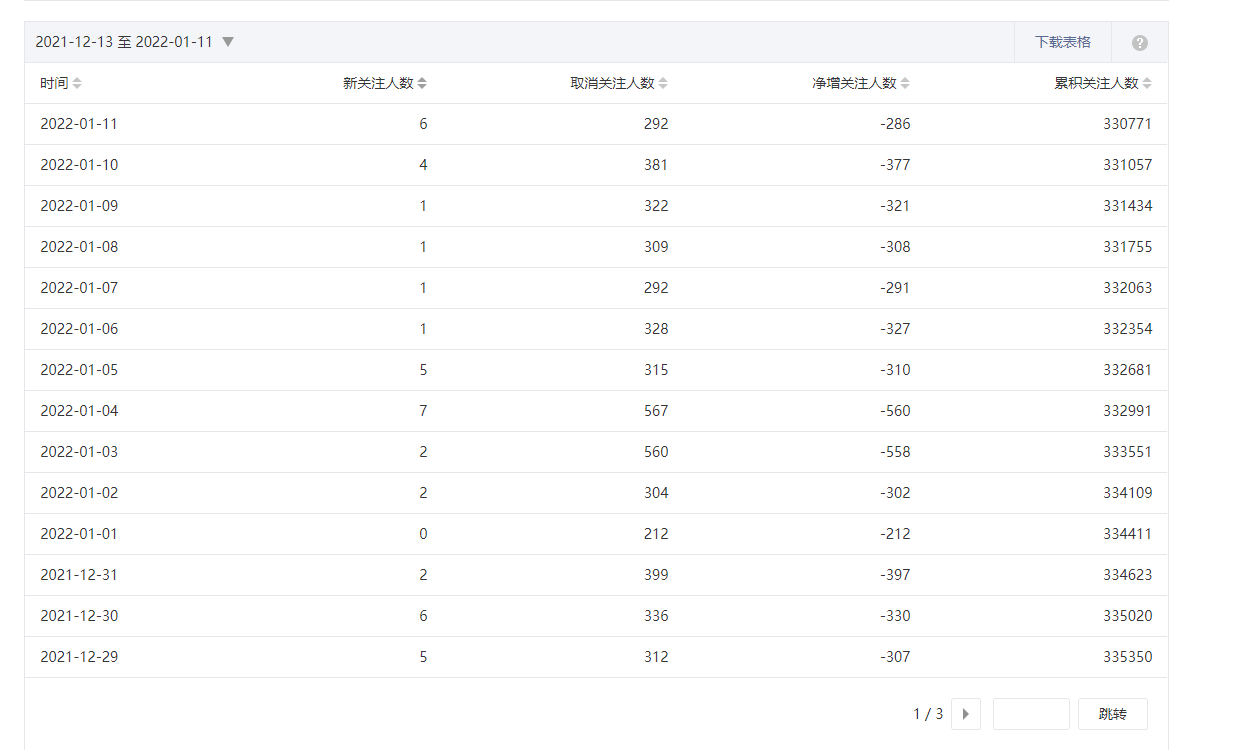Open the help question mark icon
Screen dimensions: 1236x750
pyautogui.click(x=1139, y=43)
